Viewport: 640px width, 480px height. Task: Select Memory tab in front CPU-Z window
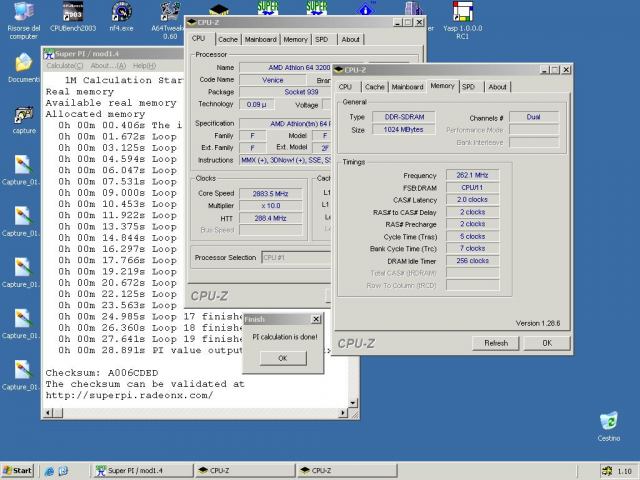(x=442, y=86)
